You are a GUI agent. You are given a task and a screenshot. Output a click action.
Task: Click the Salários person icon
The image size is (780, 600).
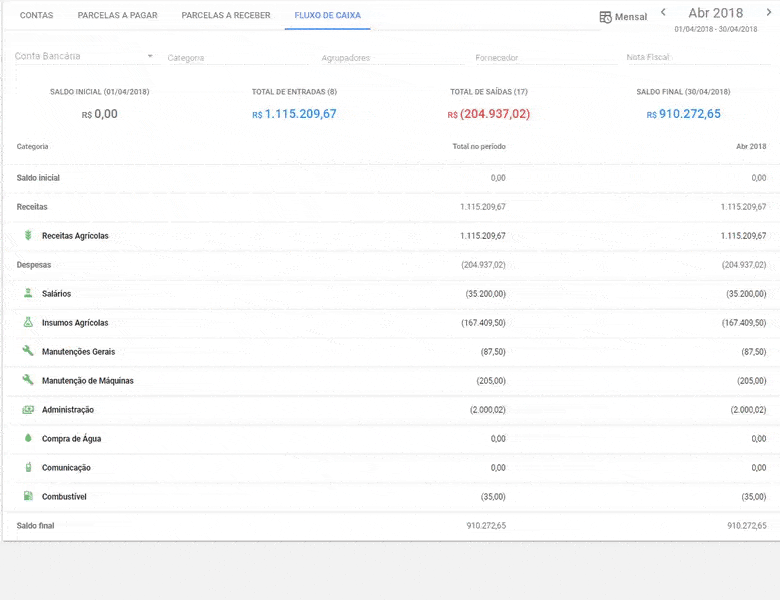point(28,294)
